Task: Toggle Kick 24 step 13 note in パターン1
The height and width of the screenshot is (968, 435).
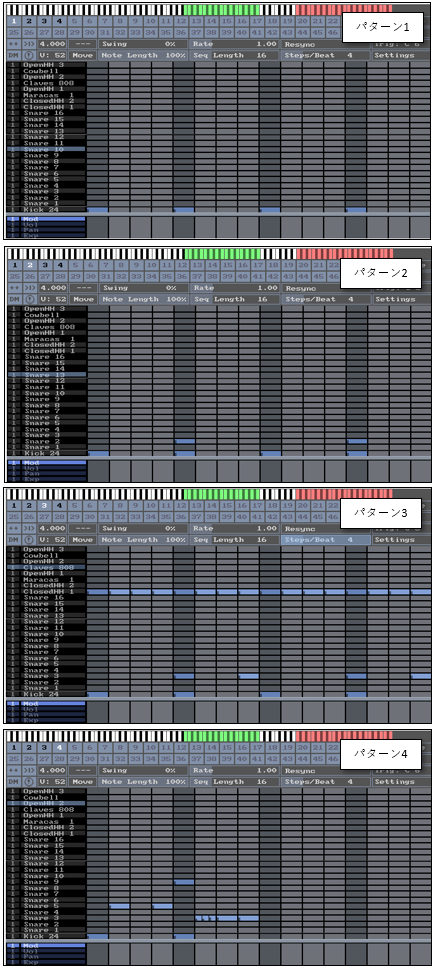Action: (x=356, y=210)
